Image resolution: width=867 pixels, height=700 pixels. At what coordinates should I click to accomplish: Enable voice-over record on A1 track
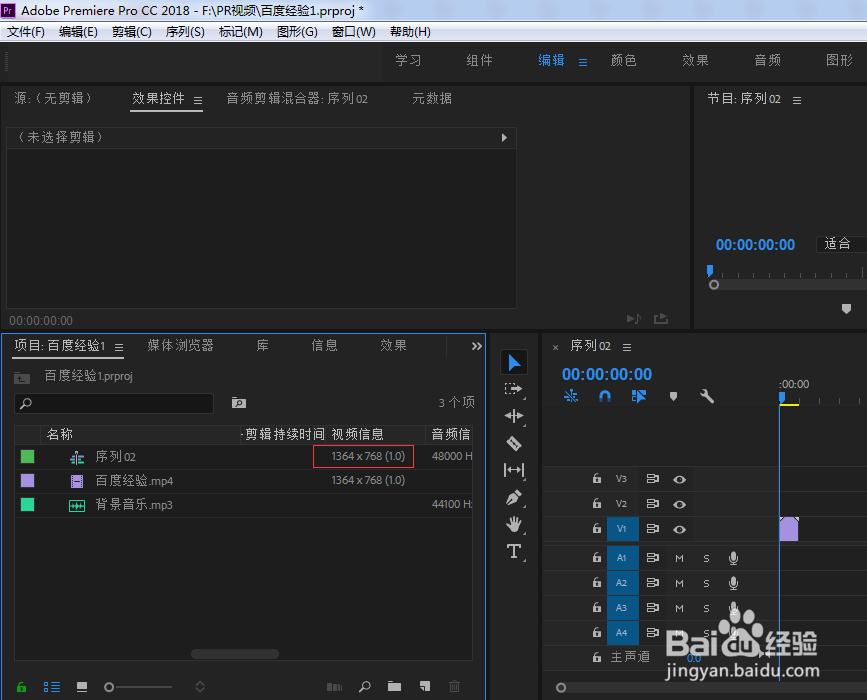tap(733, 558)
